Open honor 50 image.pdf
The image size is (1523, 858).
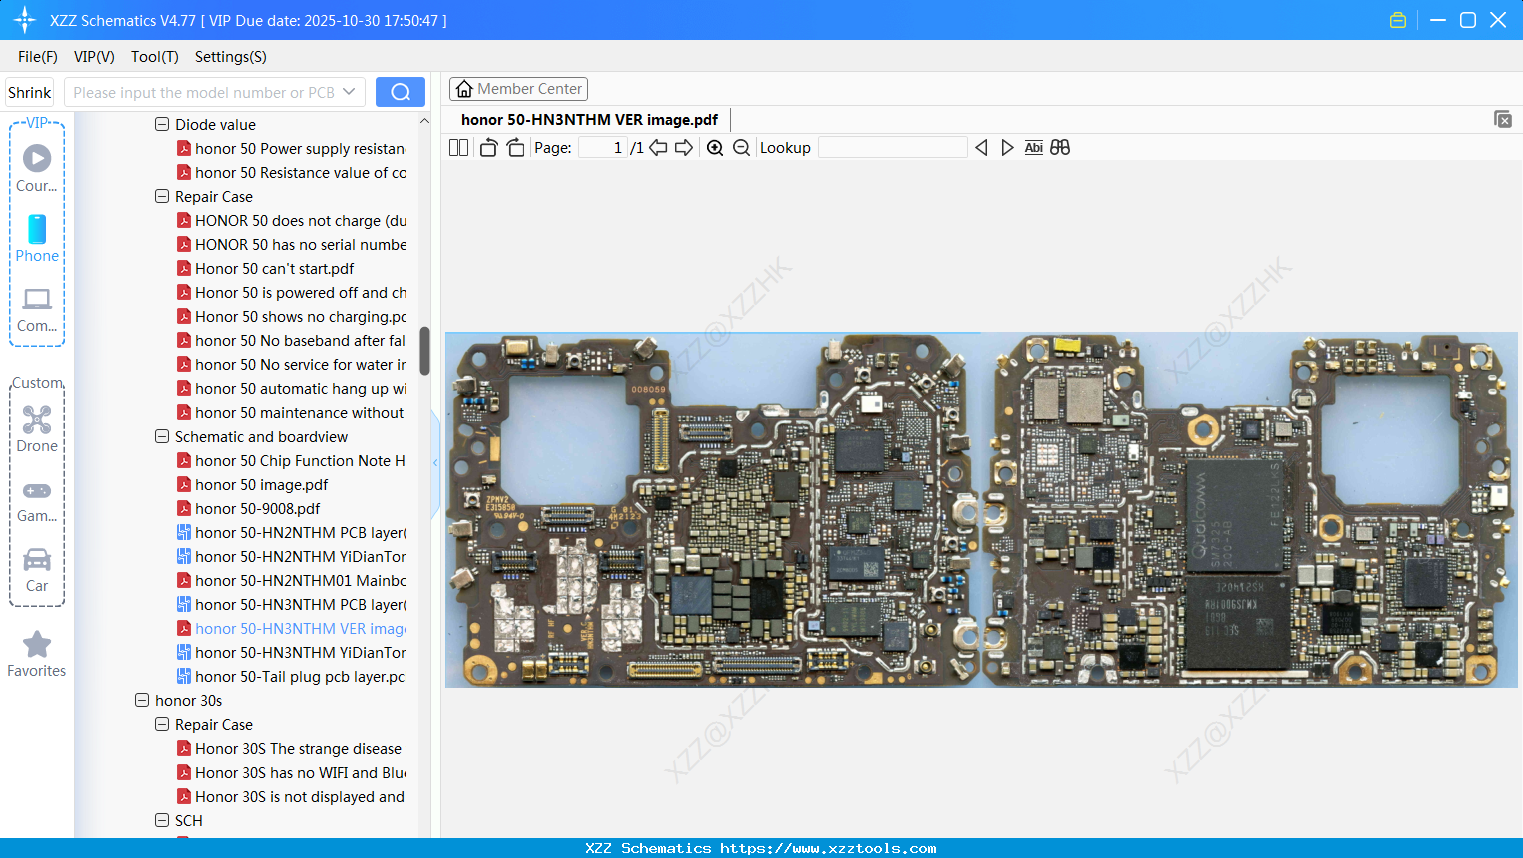252,485
